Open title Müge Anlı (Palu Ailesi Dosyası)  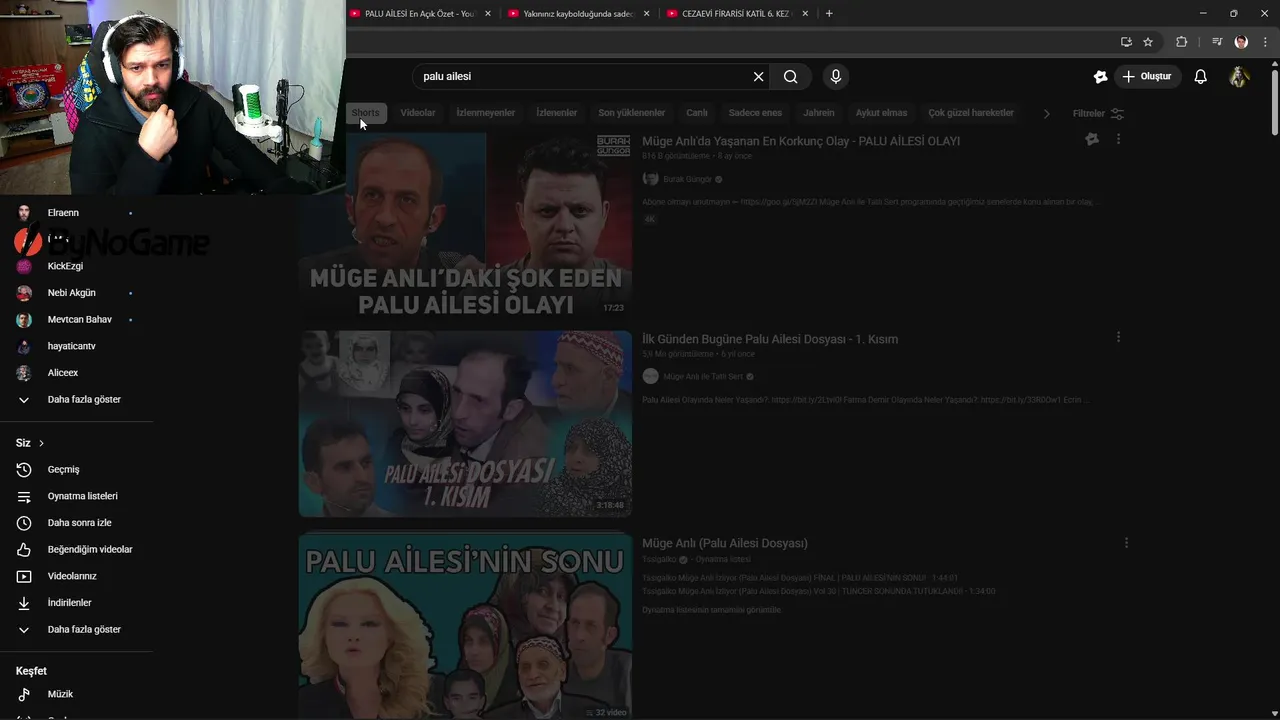point(725,543)
